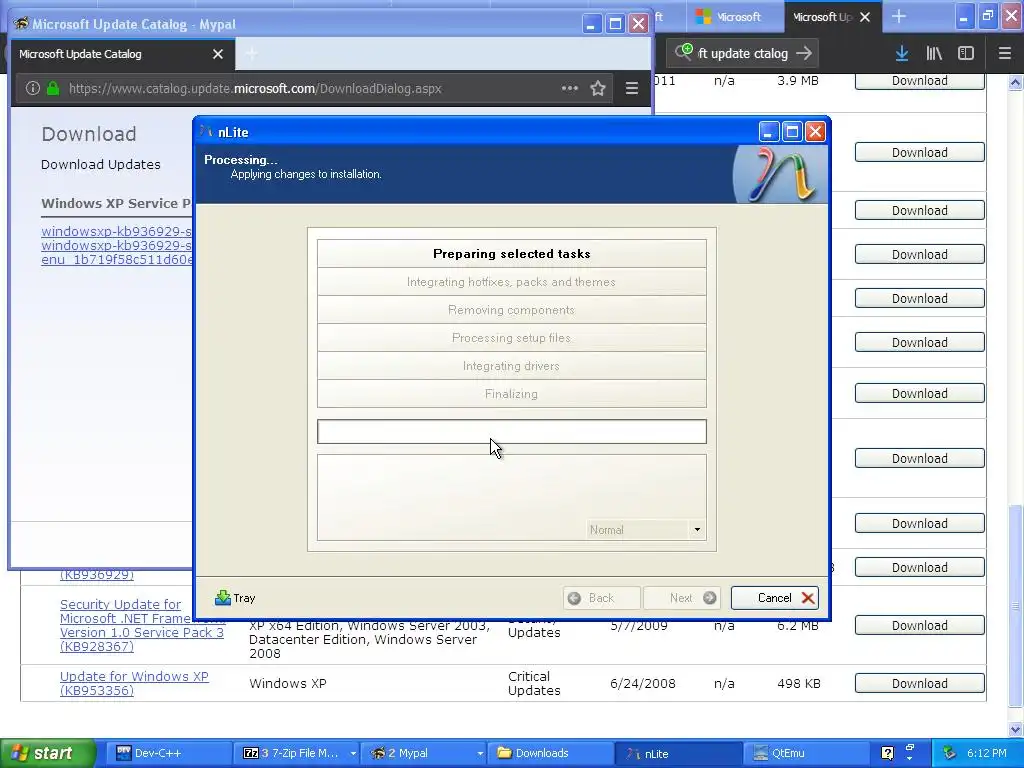
Task: Click the 'Integrating drivers' step row
Action: coord(511,366)
